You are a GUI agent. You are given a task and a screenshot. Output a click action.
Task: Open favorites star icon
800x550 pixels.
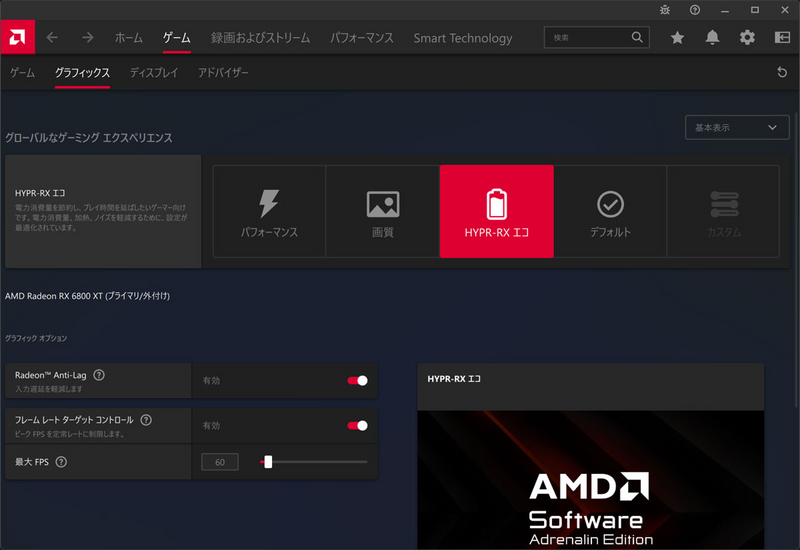pos(677,37)
